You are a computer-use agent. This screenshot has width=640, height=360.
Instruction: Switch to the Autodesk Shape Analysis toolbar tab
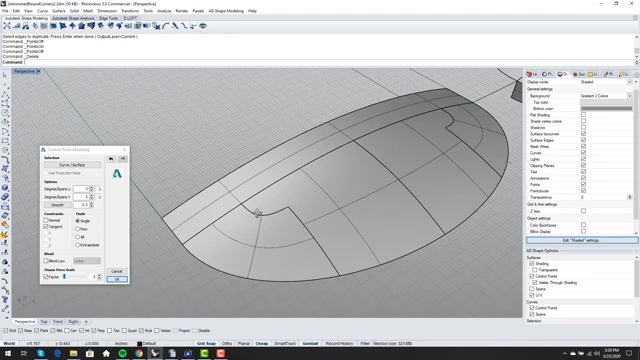73,18
